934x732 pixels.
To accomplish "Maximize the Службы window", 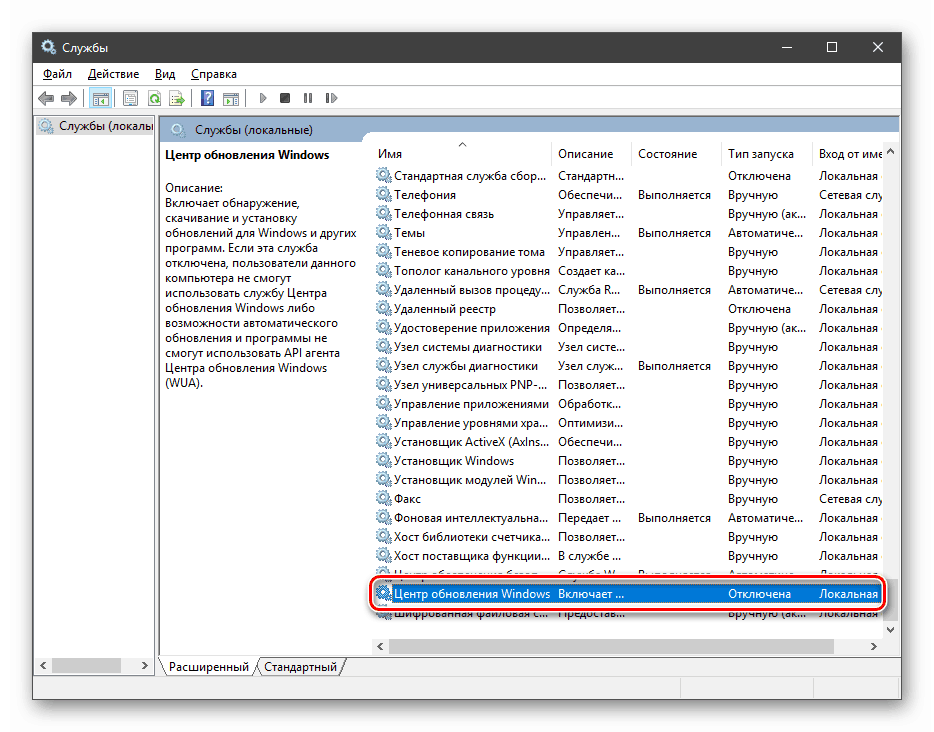I will pos(832,47).
